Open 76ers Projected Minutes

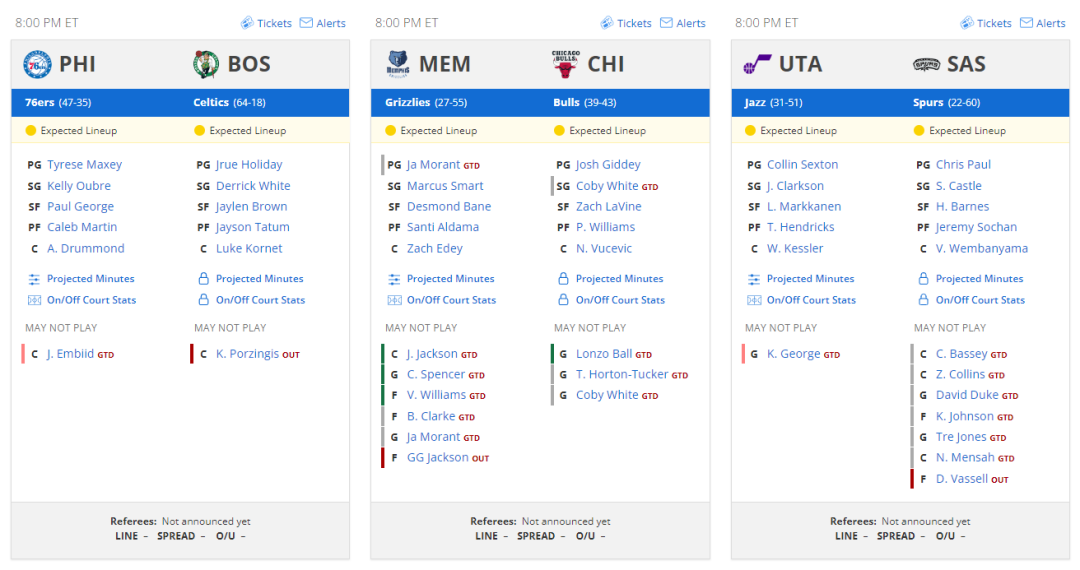pos(90,279)
